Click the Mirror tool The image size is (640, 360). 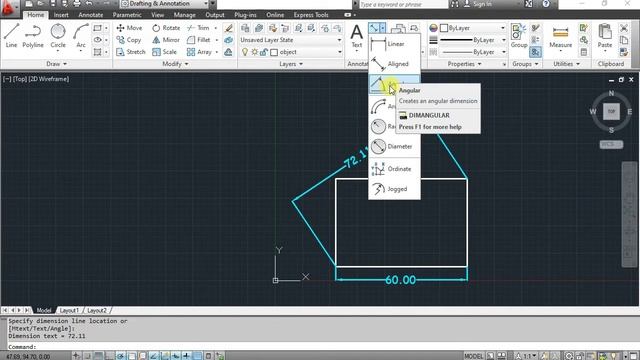166,40
